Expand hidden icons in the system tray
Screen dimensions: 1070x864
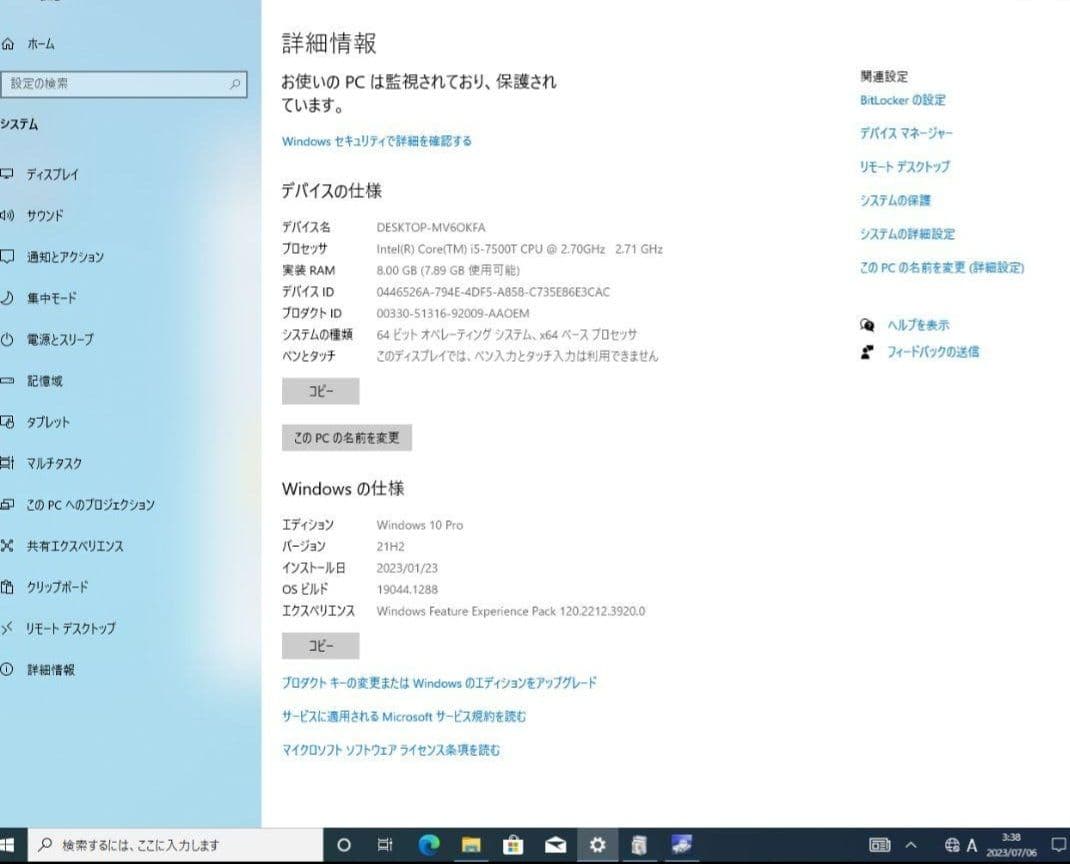910,845
